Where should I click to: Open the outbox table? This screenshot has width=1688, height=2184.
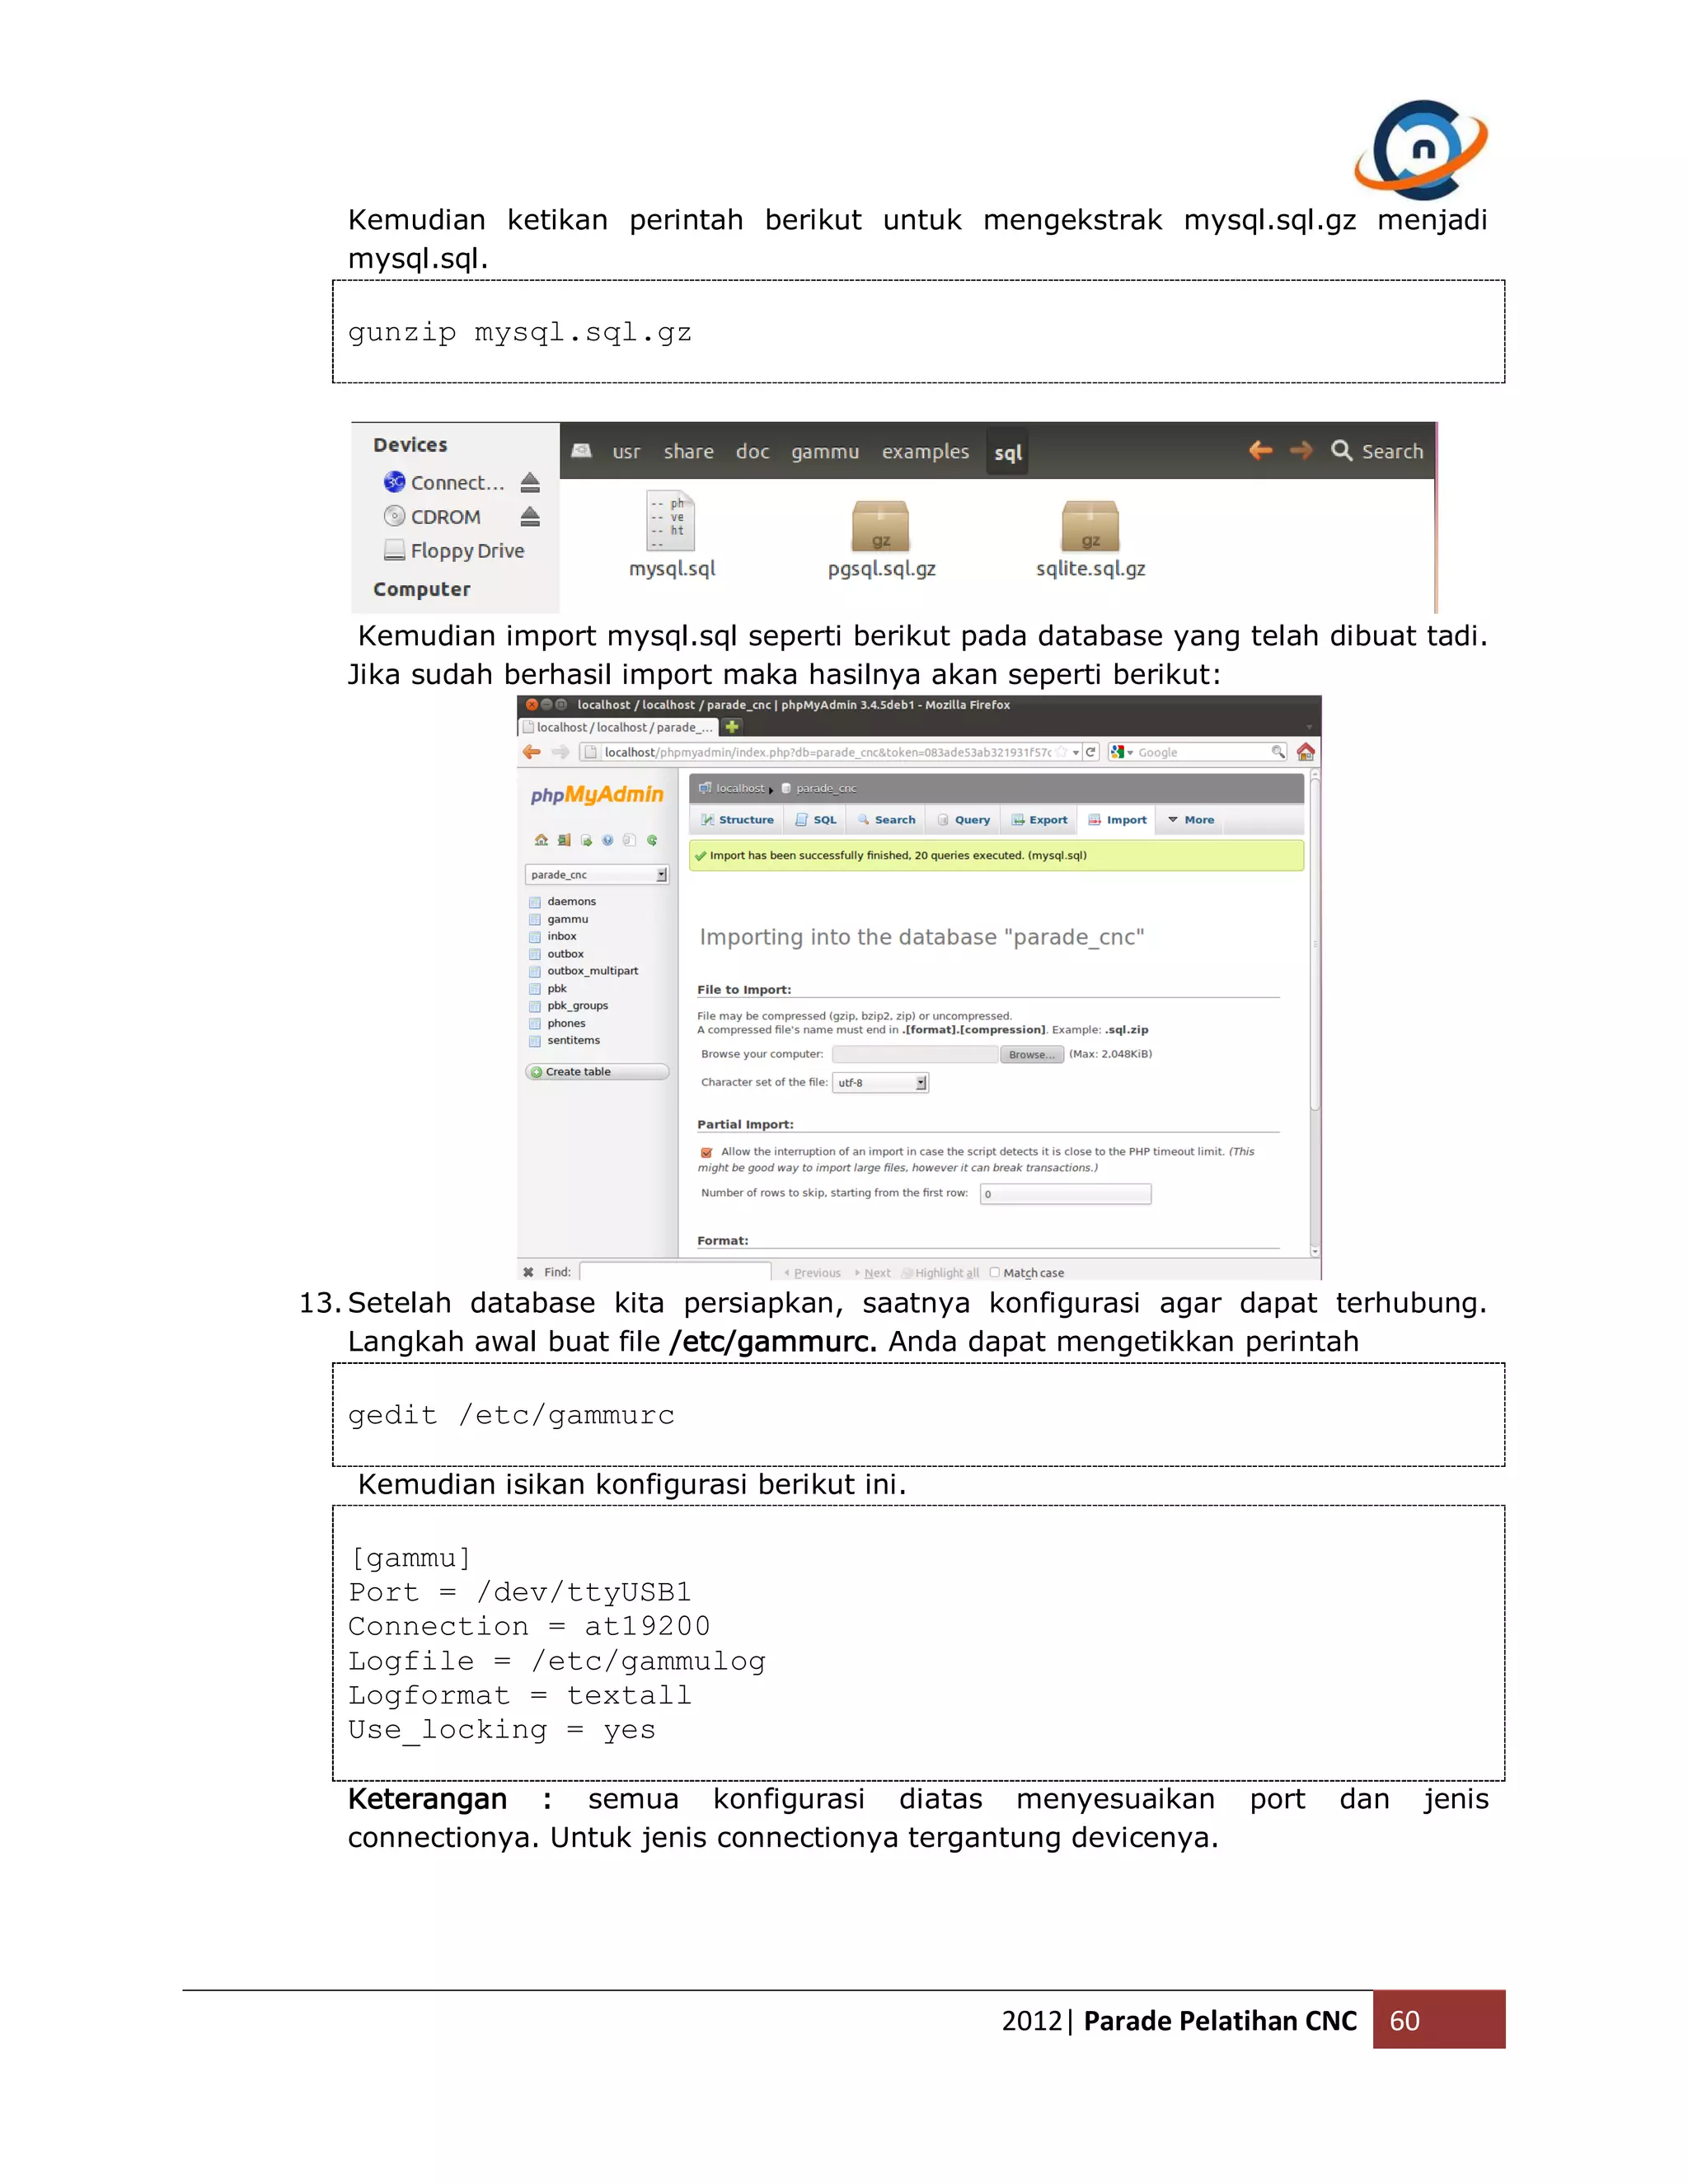pos(565,954)
